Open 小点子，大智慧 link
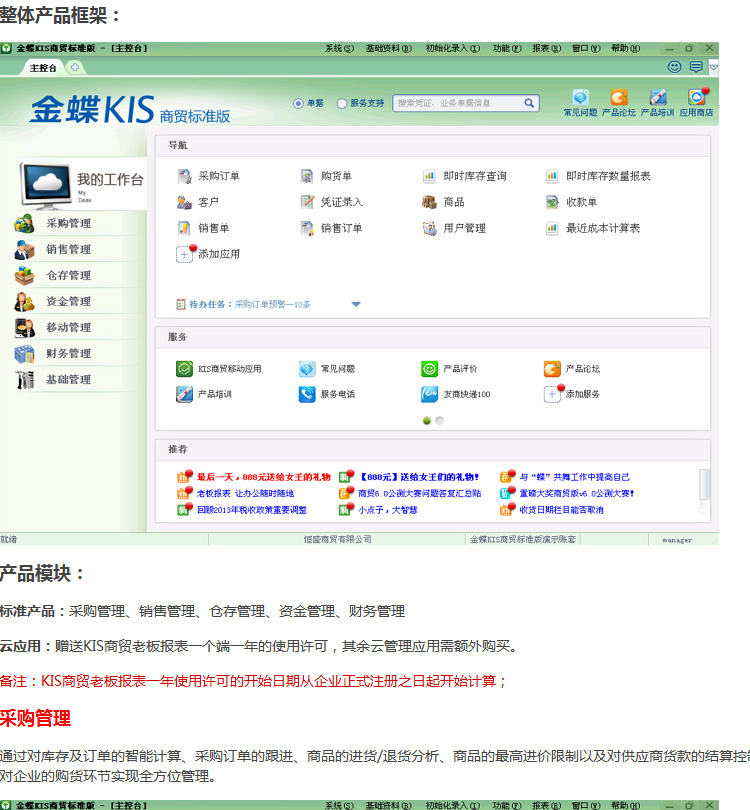The height and width of the screenshot is (810, 750). tap(387, 510)
